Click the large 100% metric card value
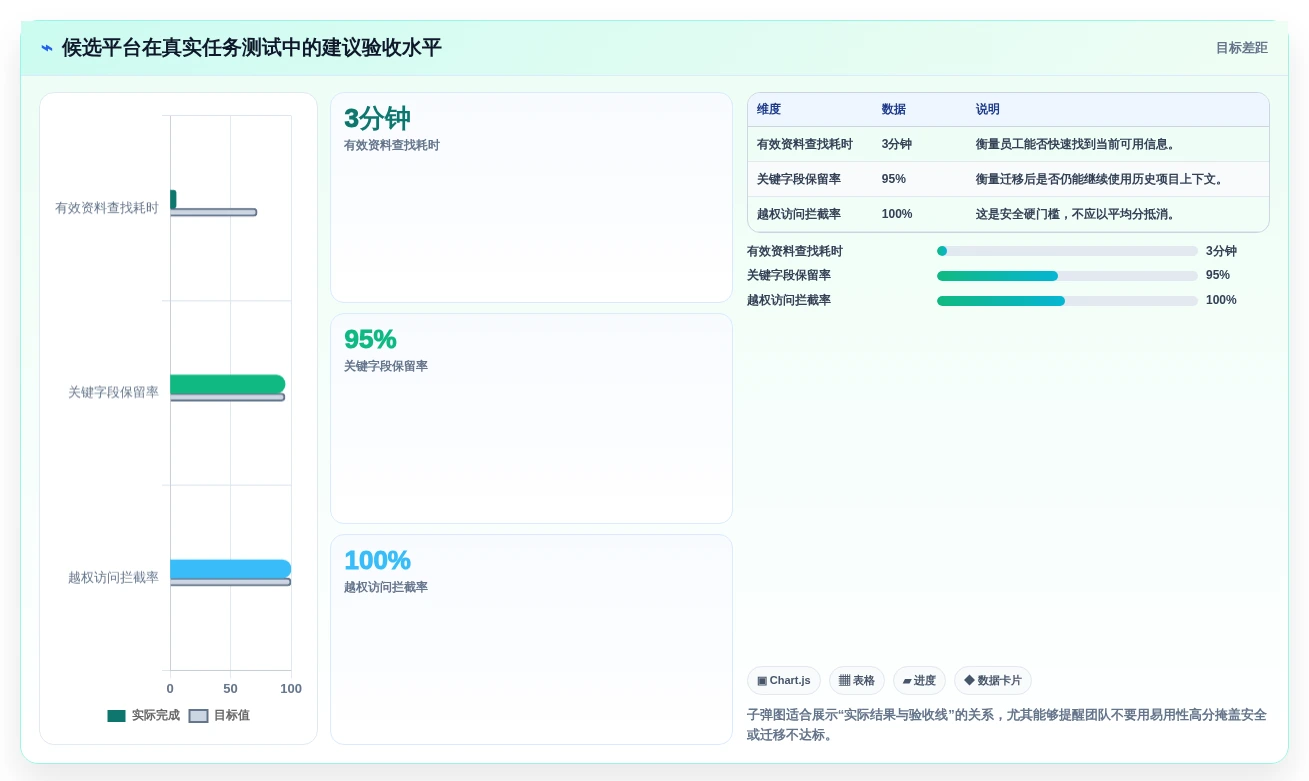This screenshot has height=781, width=1309. [x=377, y=561]
